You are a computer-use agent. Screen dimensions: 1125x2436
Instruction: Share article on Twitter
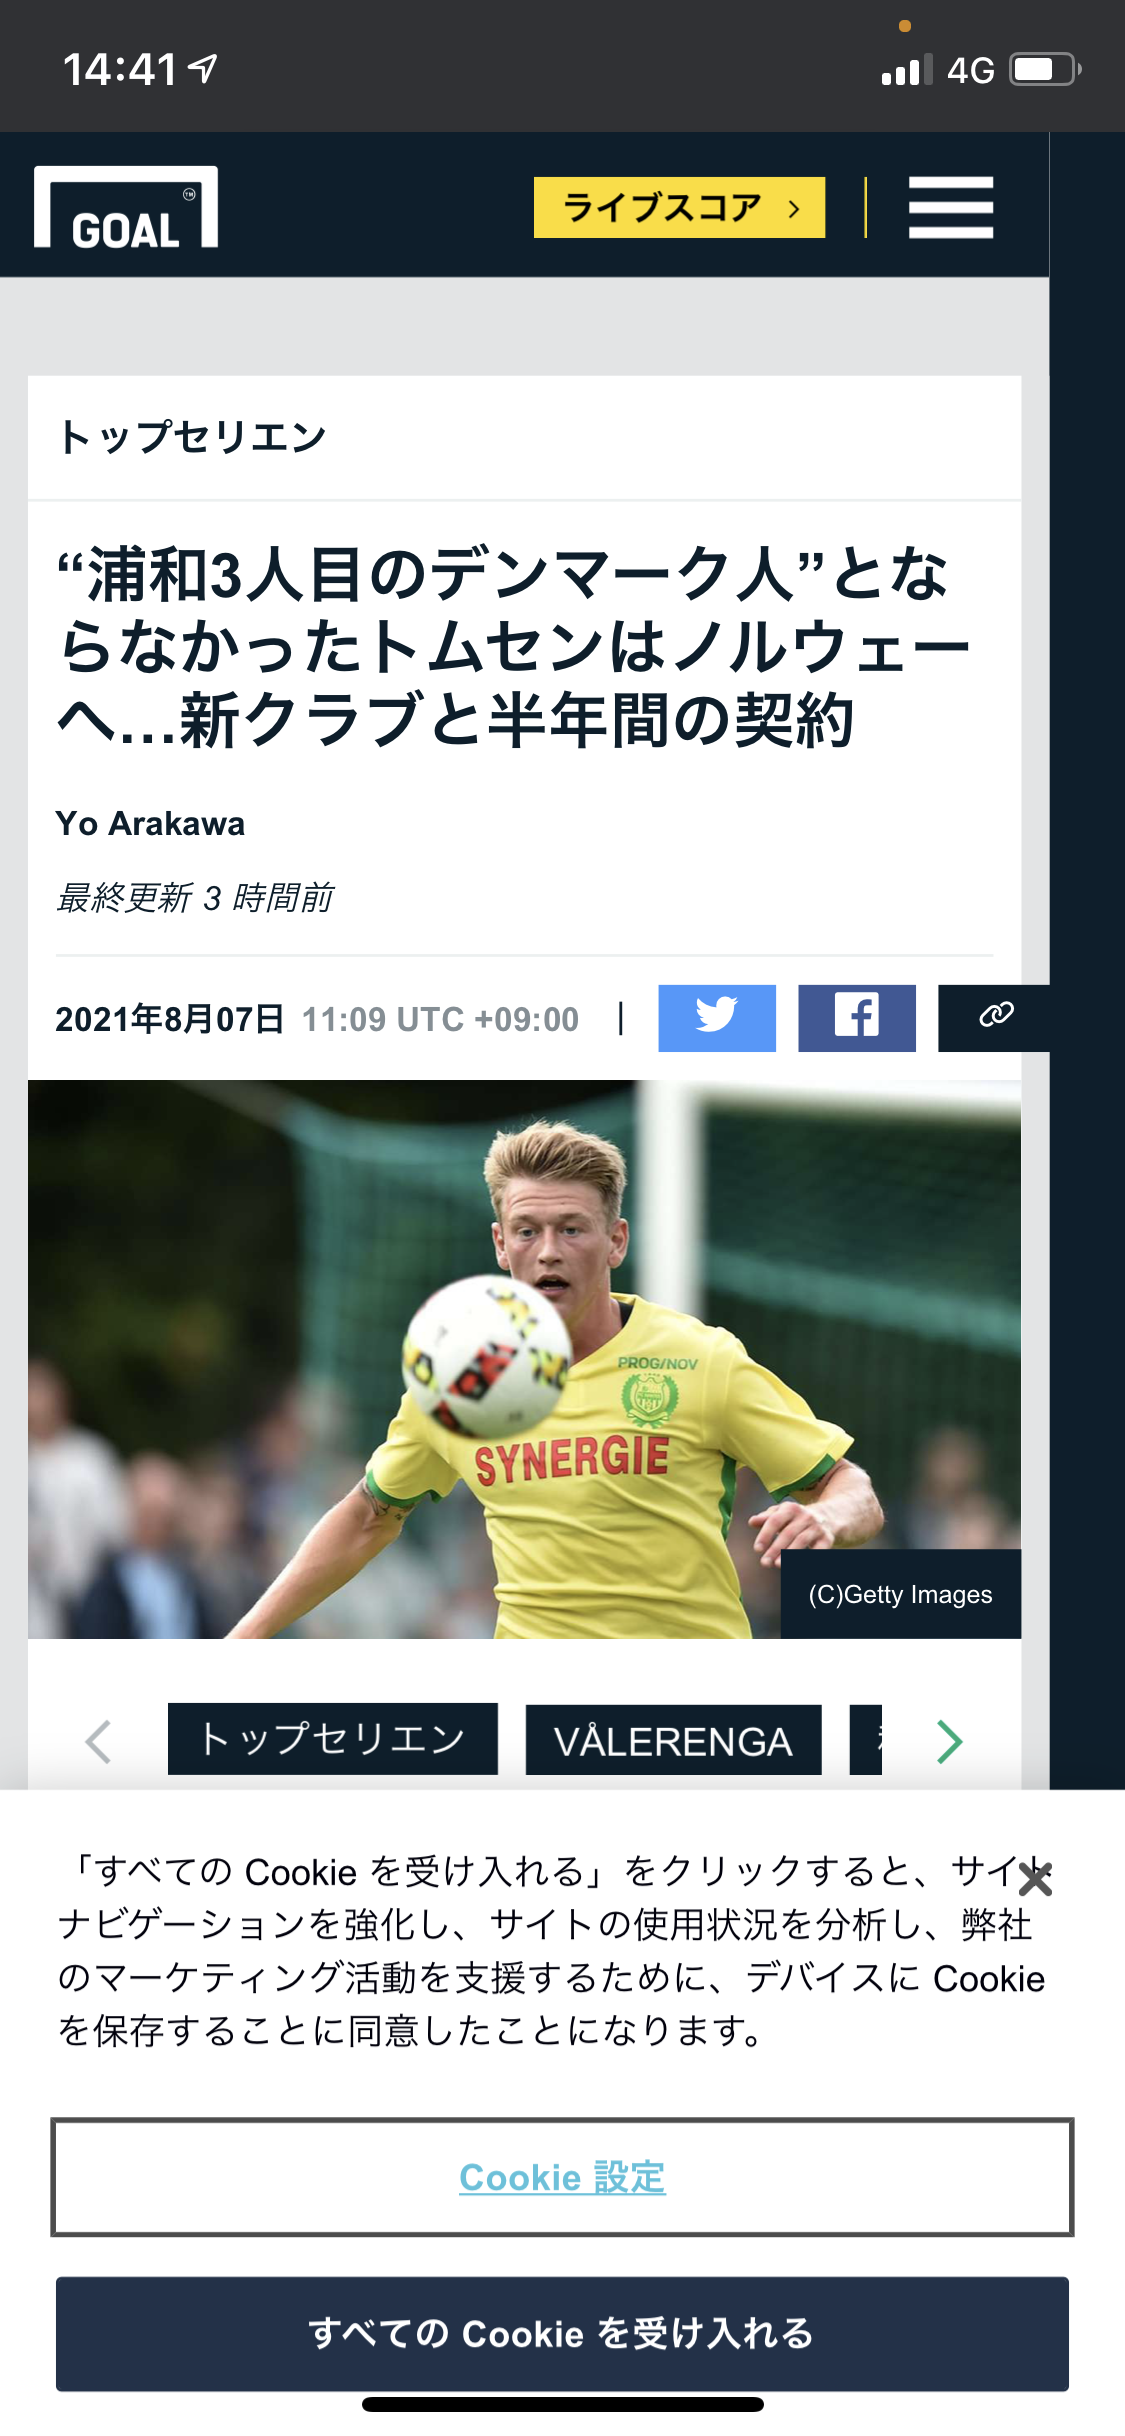pyautogui.click(x=716, y=1017)
